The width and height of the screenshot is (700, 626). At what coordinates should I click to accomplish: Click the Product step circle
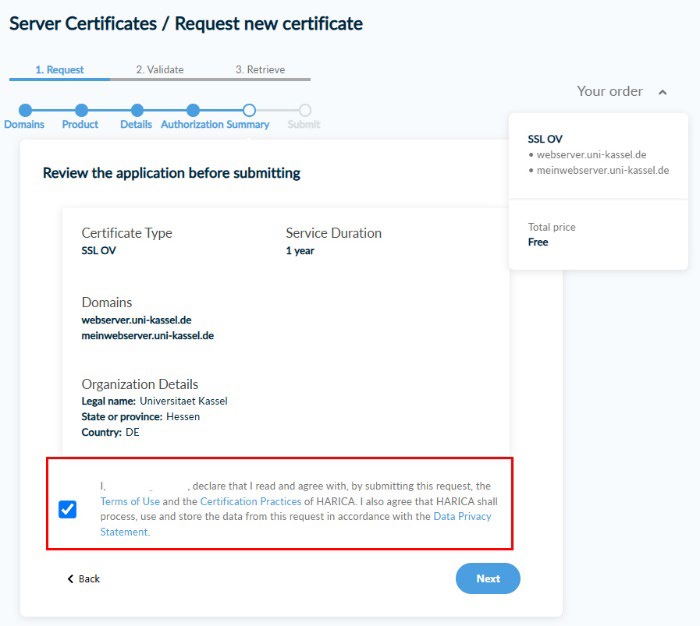click(x=81, y=110)
